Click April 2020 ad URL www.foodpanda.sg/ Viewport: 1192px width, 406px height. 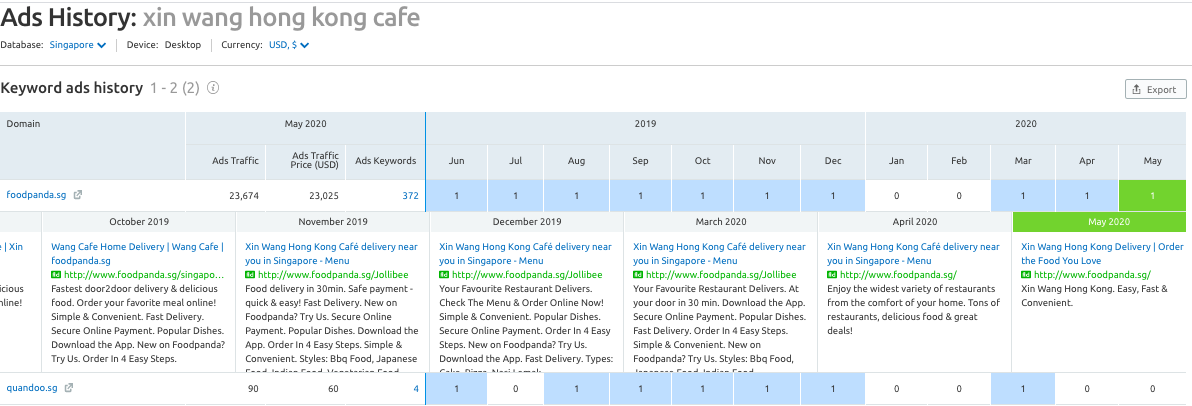(x=899, y=274)
